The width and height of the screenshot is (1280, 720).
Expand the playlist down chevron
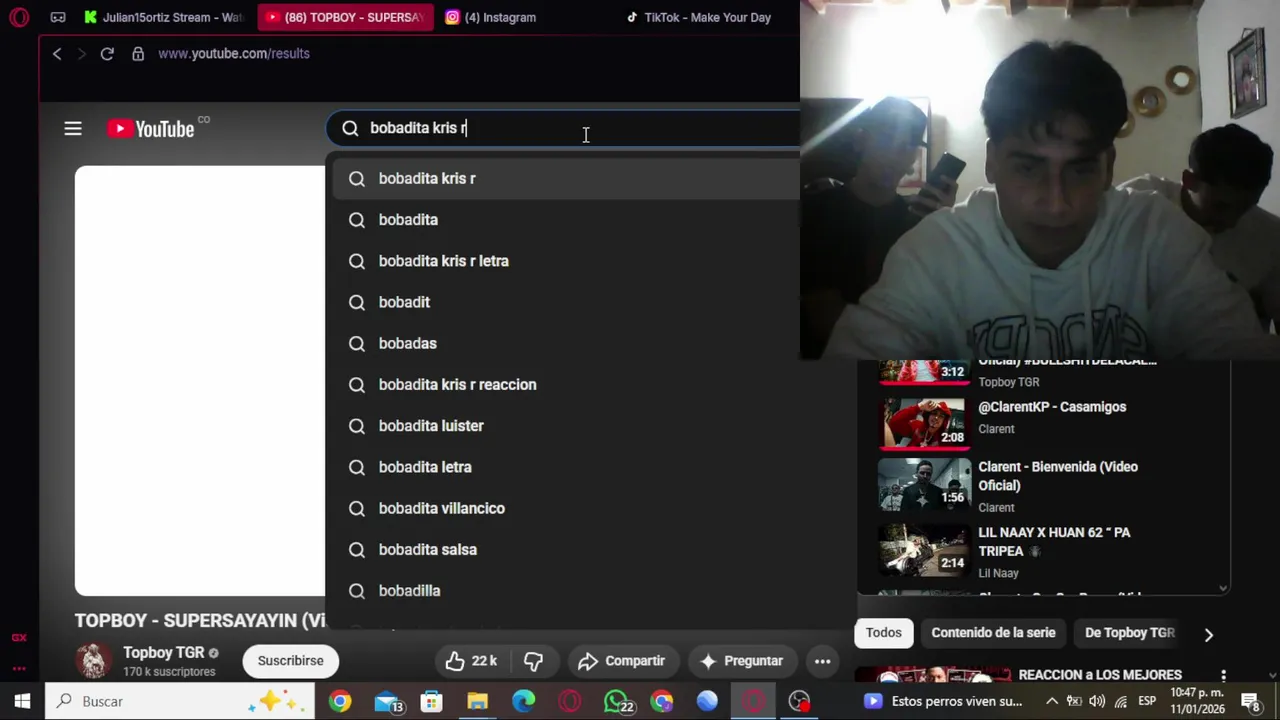[1222, 588]
